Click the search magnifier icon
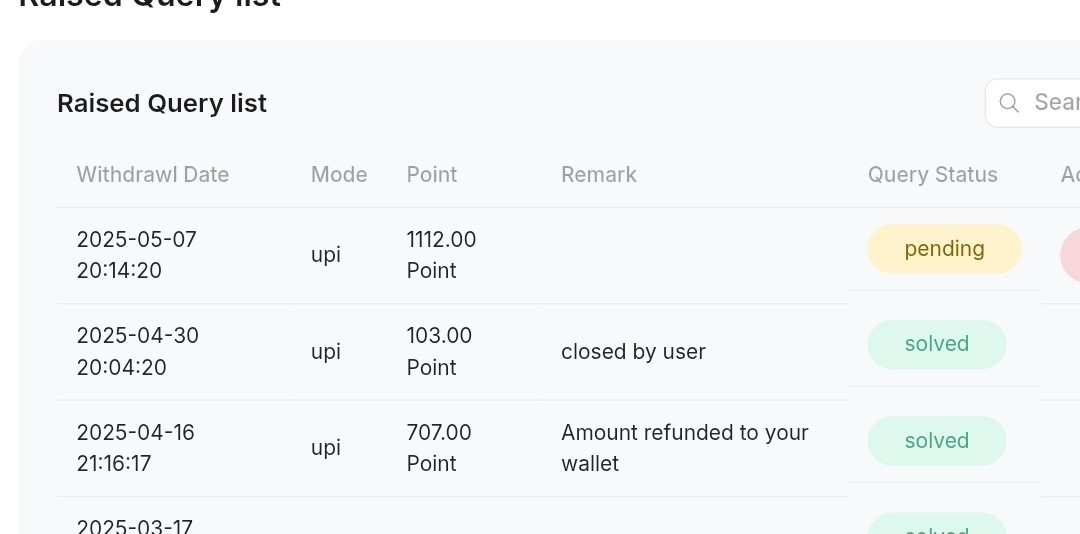1080x534 pixels. (1009, 103)
